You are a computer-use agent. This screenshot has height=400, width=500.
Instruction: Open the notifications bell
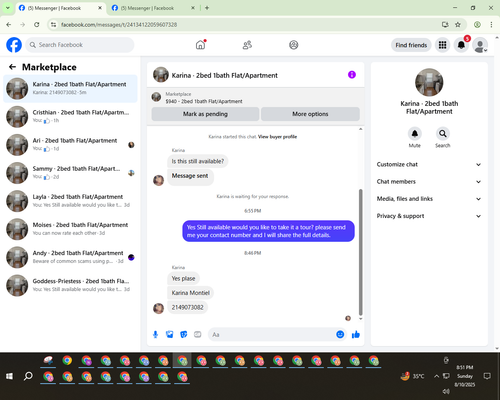[461, 45]
